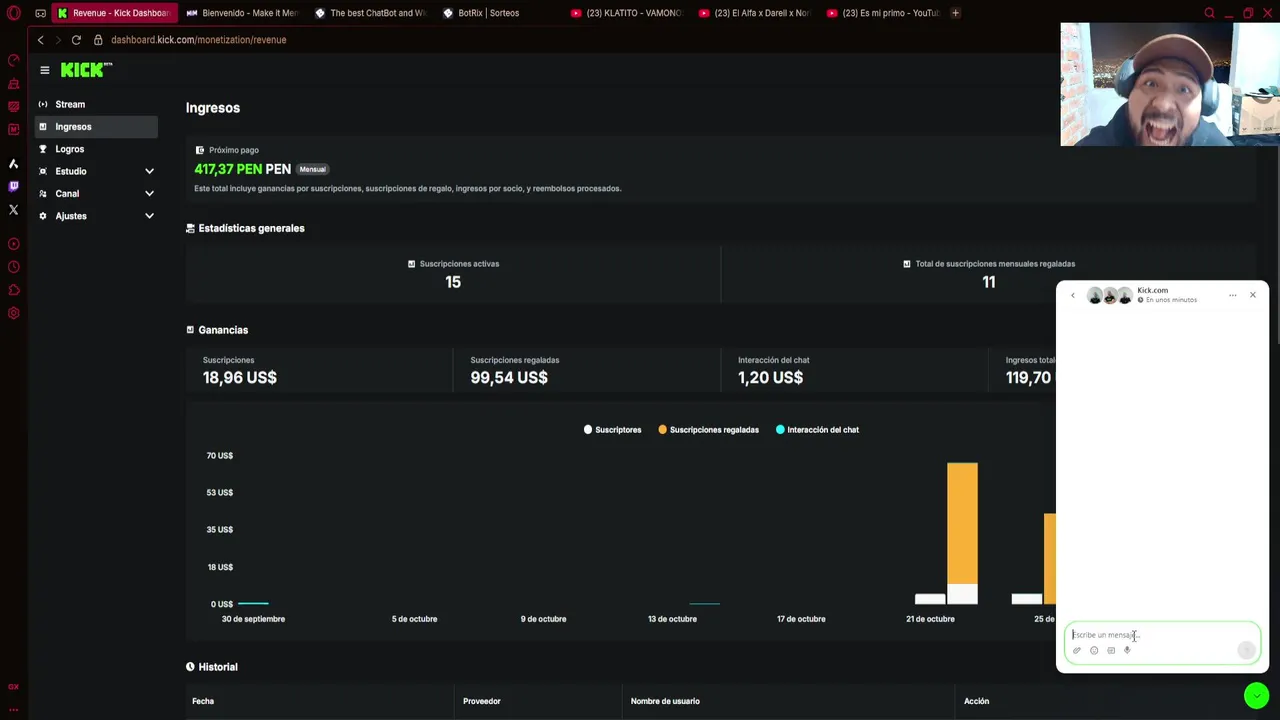Image resolution: width=1280 pixels, height=720 pixels.
Task: Toggle the Interacción del chat legend
Action: click(x=817, y=430)
